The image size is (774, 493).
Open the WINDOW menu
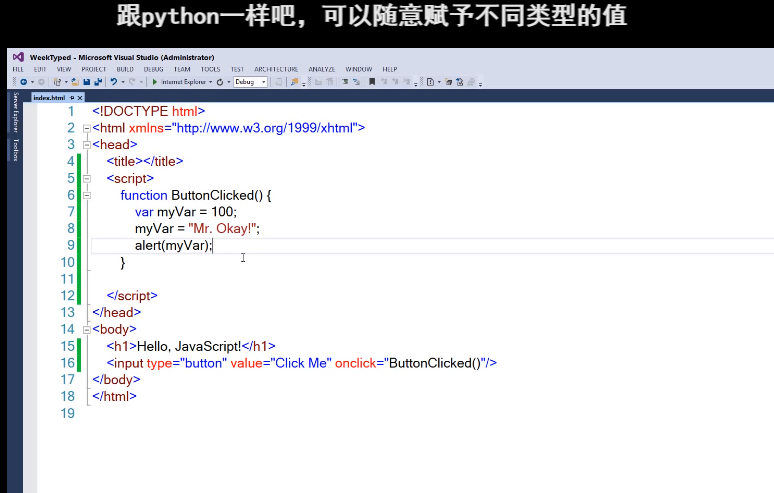[359, 70]
